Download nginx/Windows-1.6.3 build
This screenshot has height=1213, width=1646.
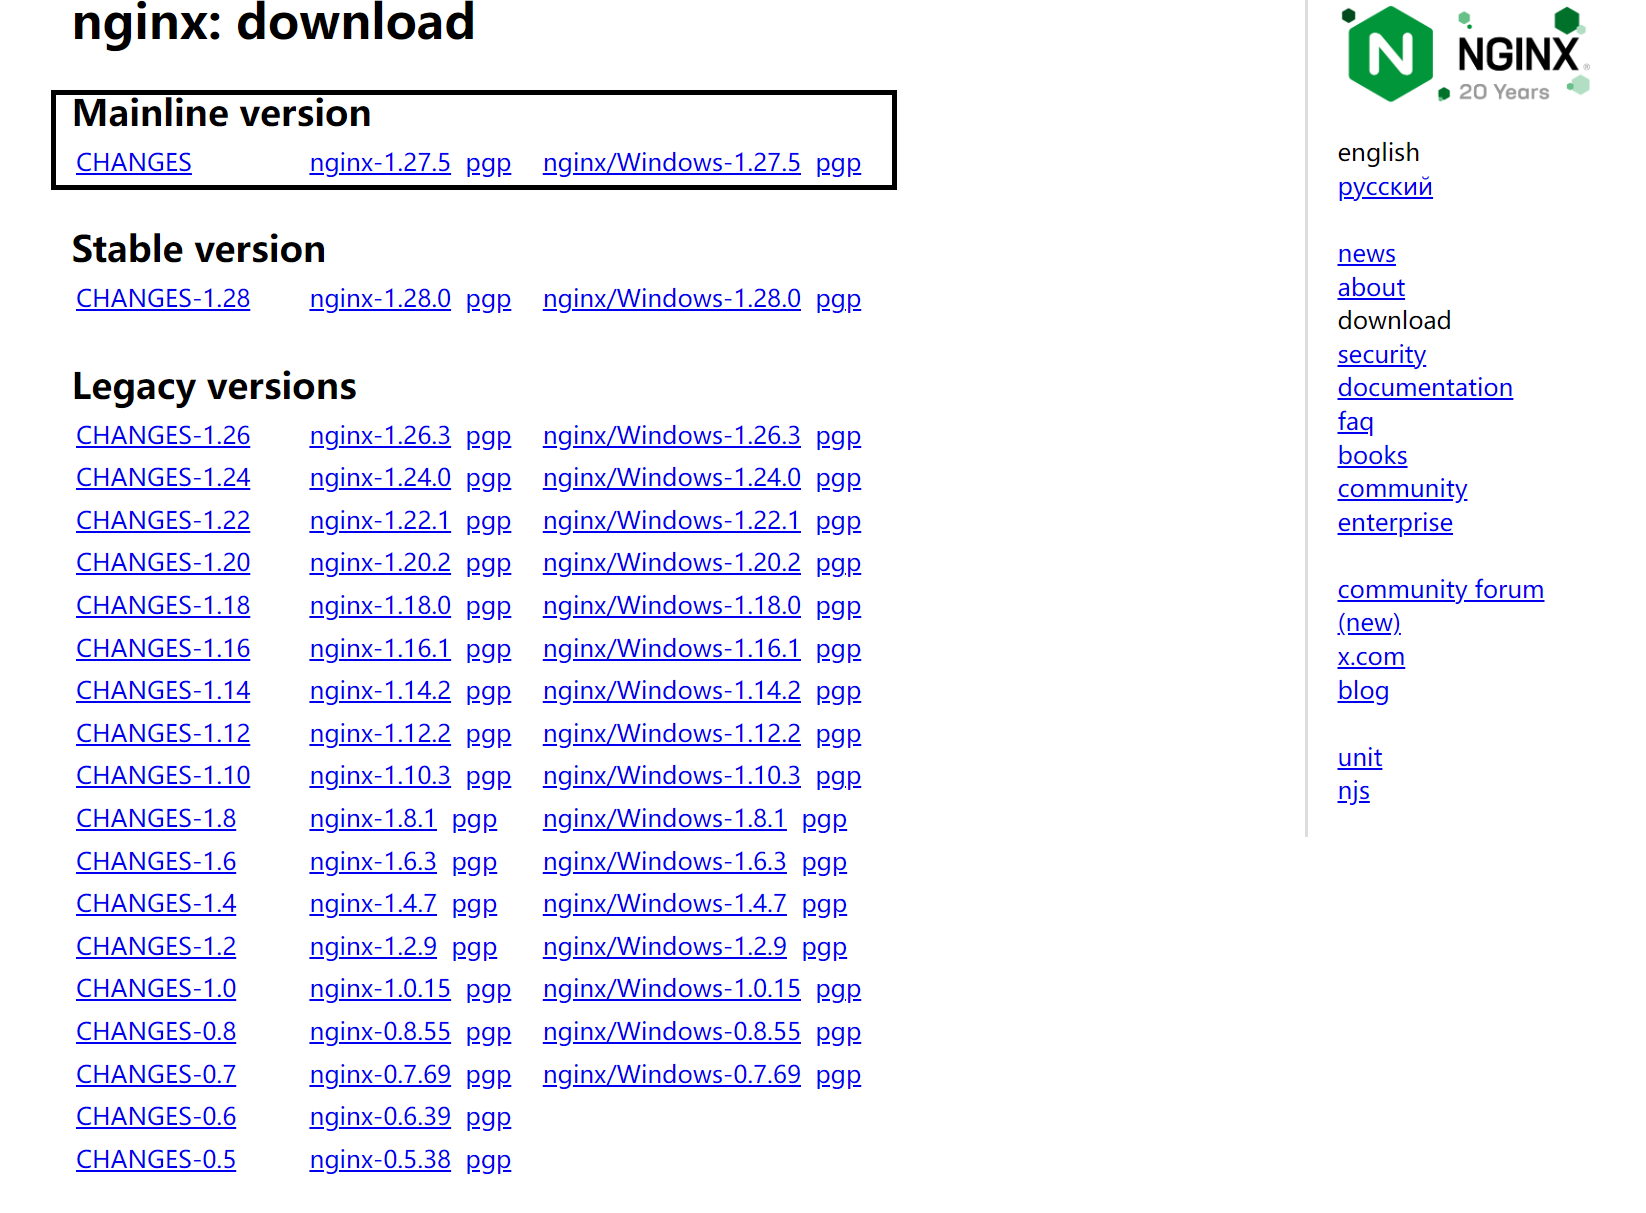tap(665, 862)
